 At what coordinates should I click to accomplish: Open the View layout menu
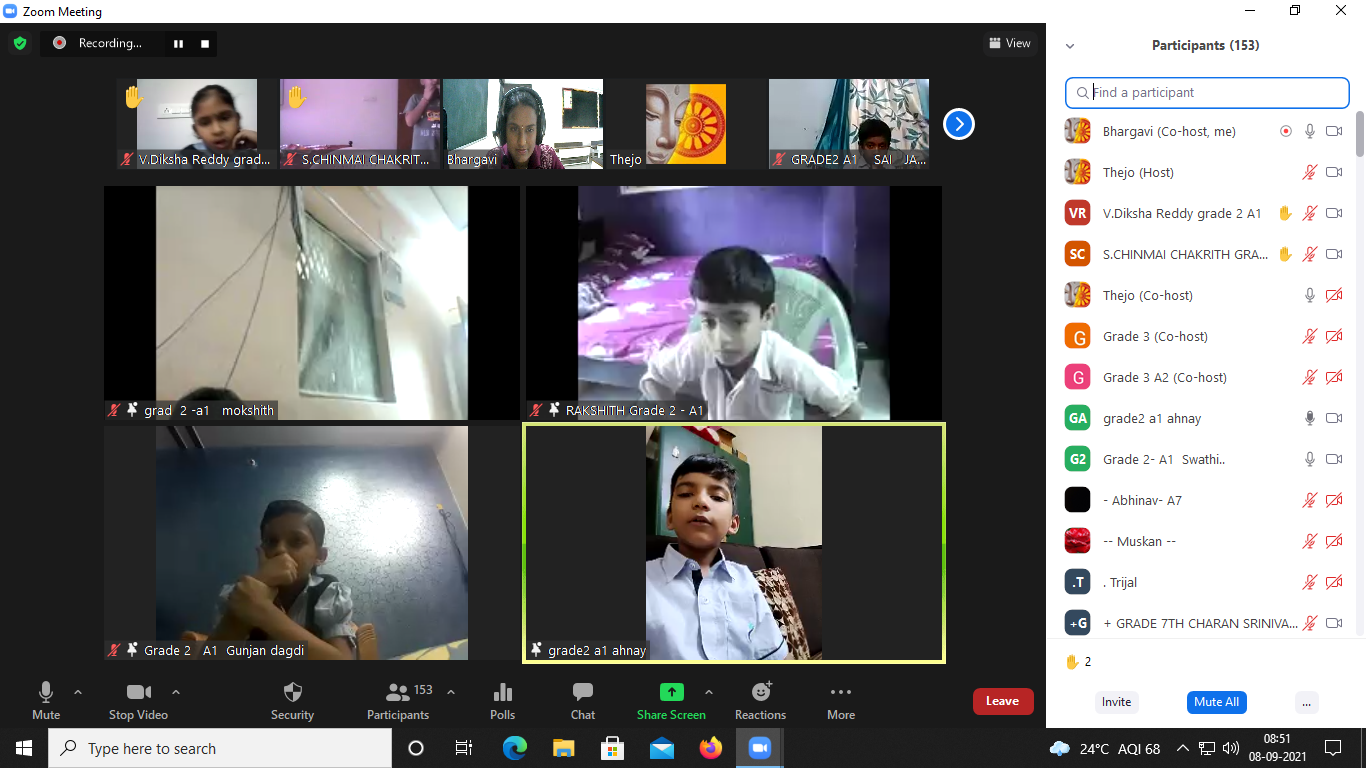click(x=1009, y=43)
